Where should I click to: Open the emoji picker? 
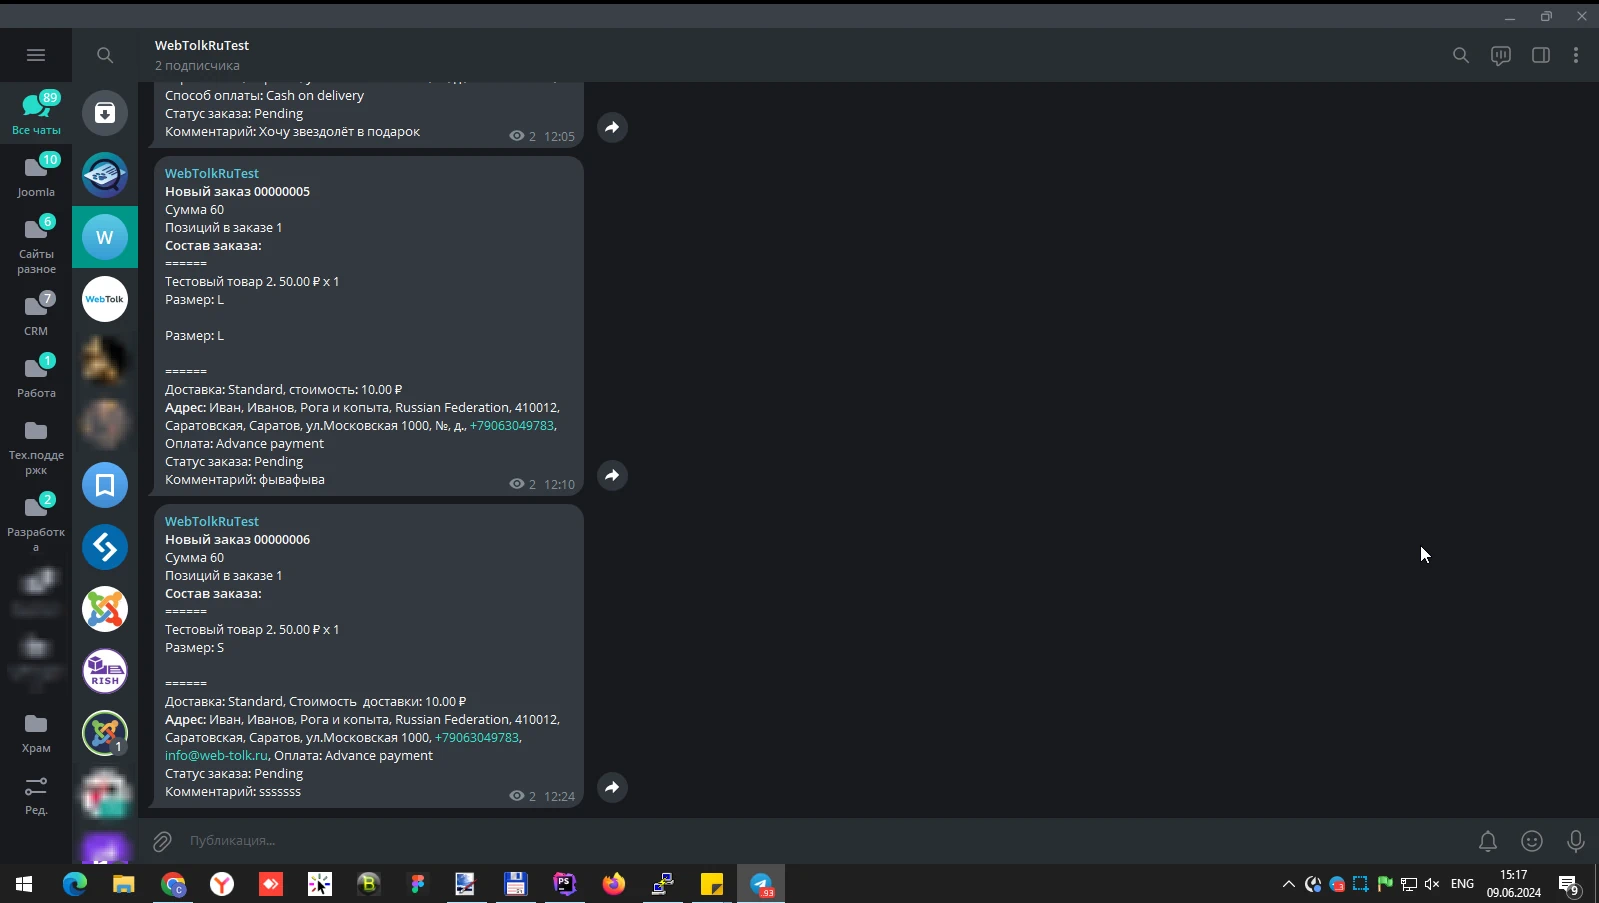(1531, 841)
